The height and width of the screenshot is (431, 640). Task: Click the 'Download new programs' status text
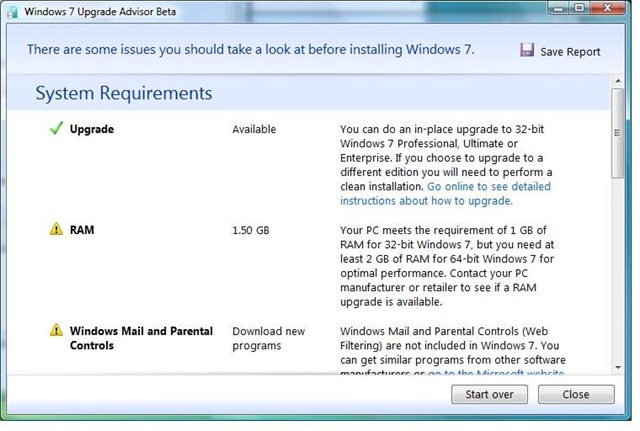coord(266,338)
